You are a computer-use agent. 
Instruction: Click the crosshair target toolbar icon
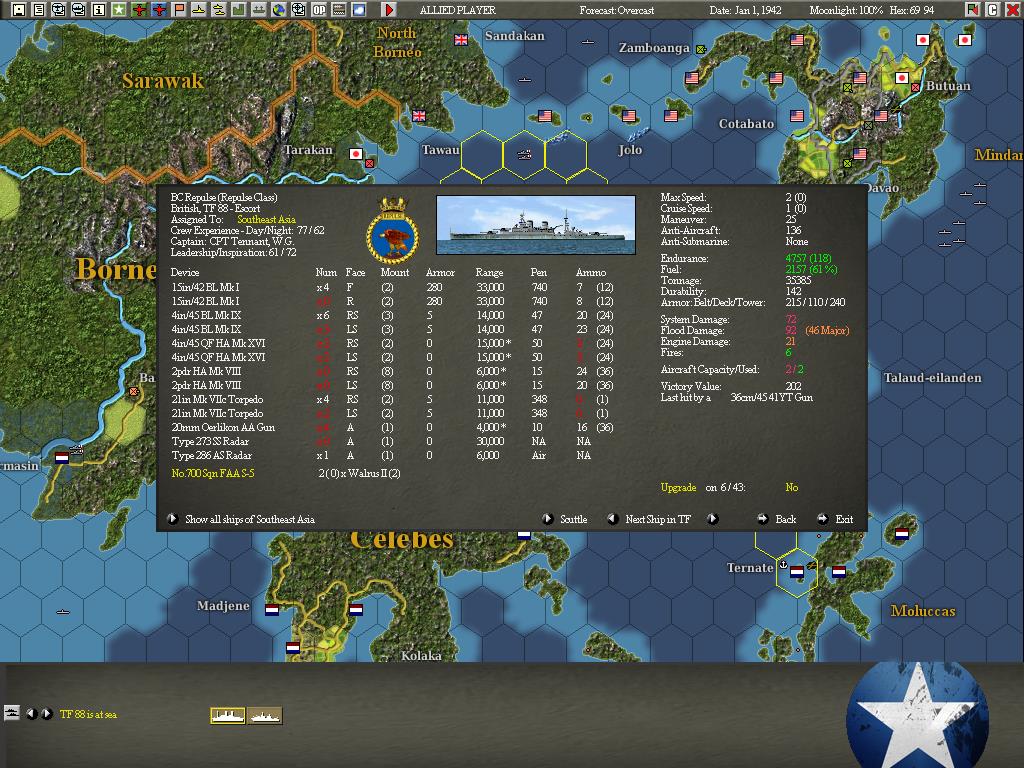298,9
